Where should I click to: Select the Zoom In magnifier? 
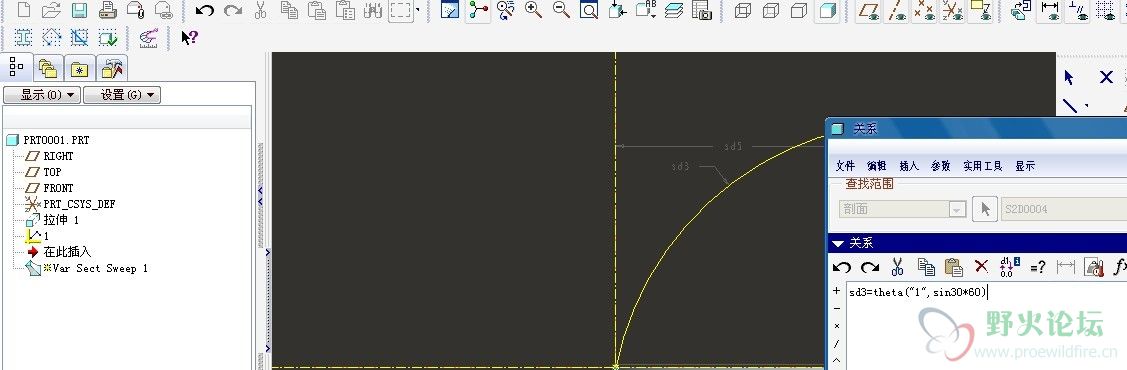click(x=533, y=10)
